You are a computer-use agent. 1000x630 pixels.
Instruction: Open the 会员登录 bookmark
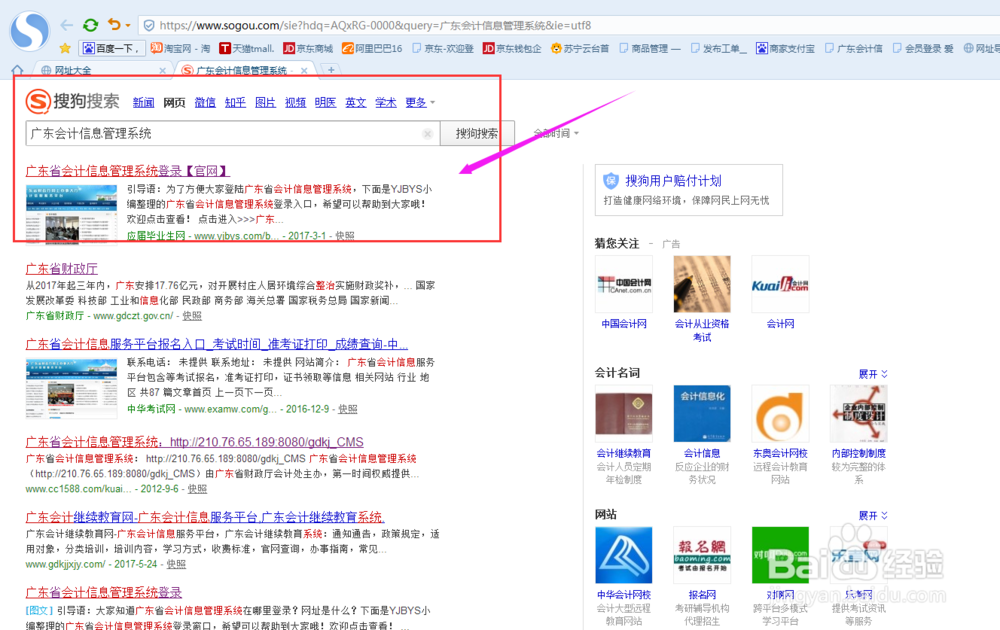point(923,48)
